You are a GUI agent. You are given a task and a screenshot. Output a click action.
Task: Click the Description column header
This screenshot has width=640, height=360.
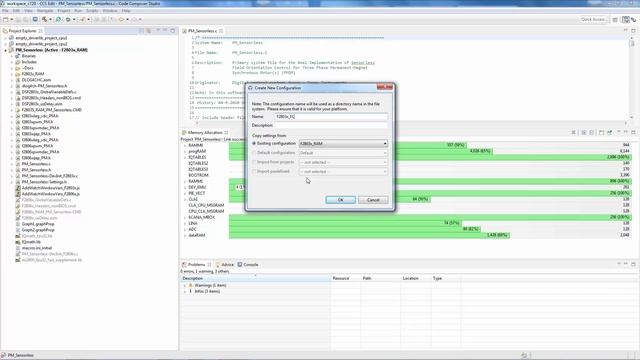(x=255, y=278)
